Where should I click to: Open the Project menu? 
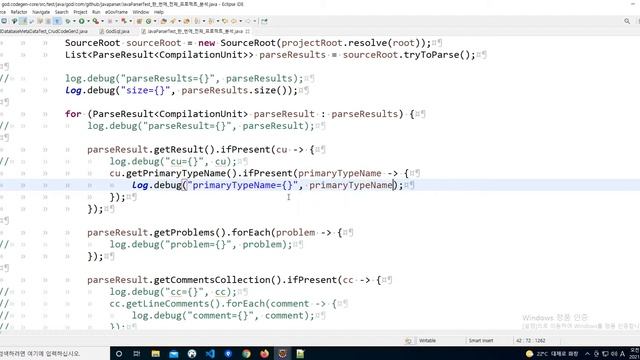80,12
